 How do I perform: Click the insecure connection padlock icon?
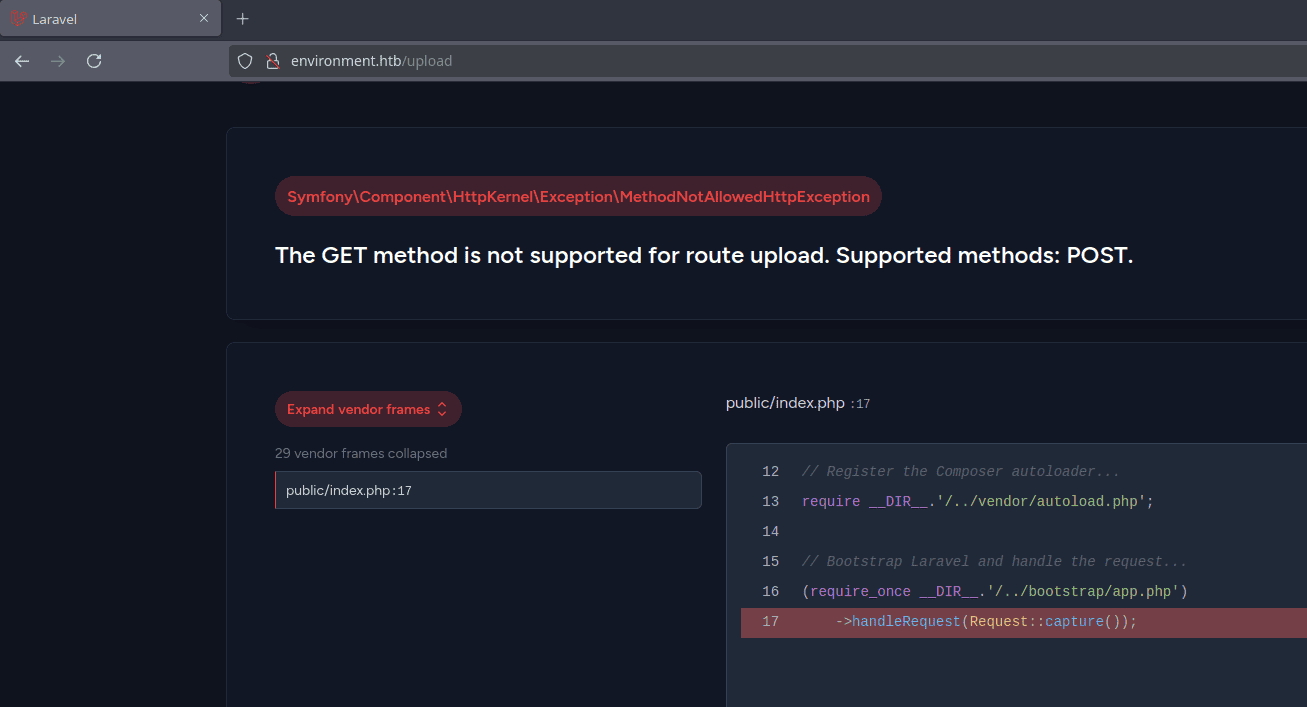click(272, 61)
